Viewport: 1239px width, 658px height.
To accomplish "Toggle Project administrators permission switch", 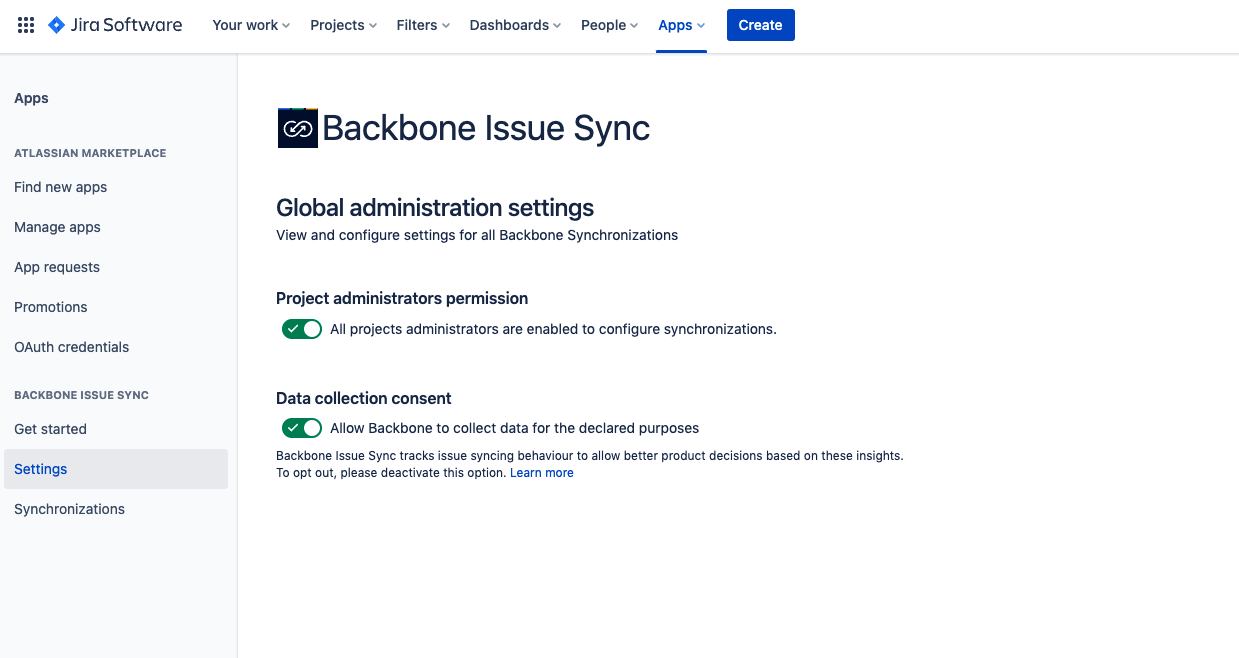I will coord(301,329).
